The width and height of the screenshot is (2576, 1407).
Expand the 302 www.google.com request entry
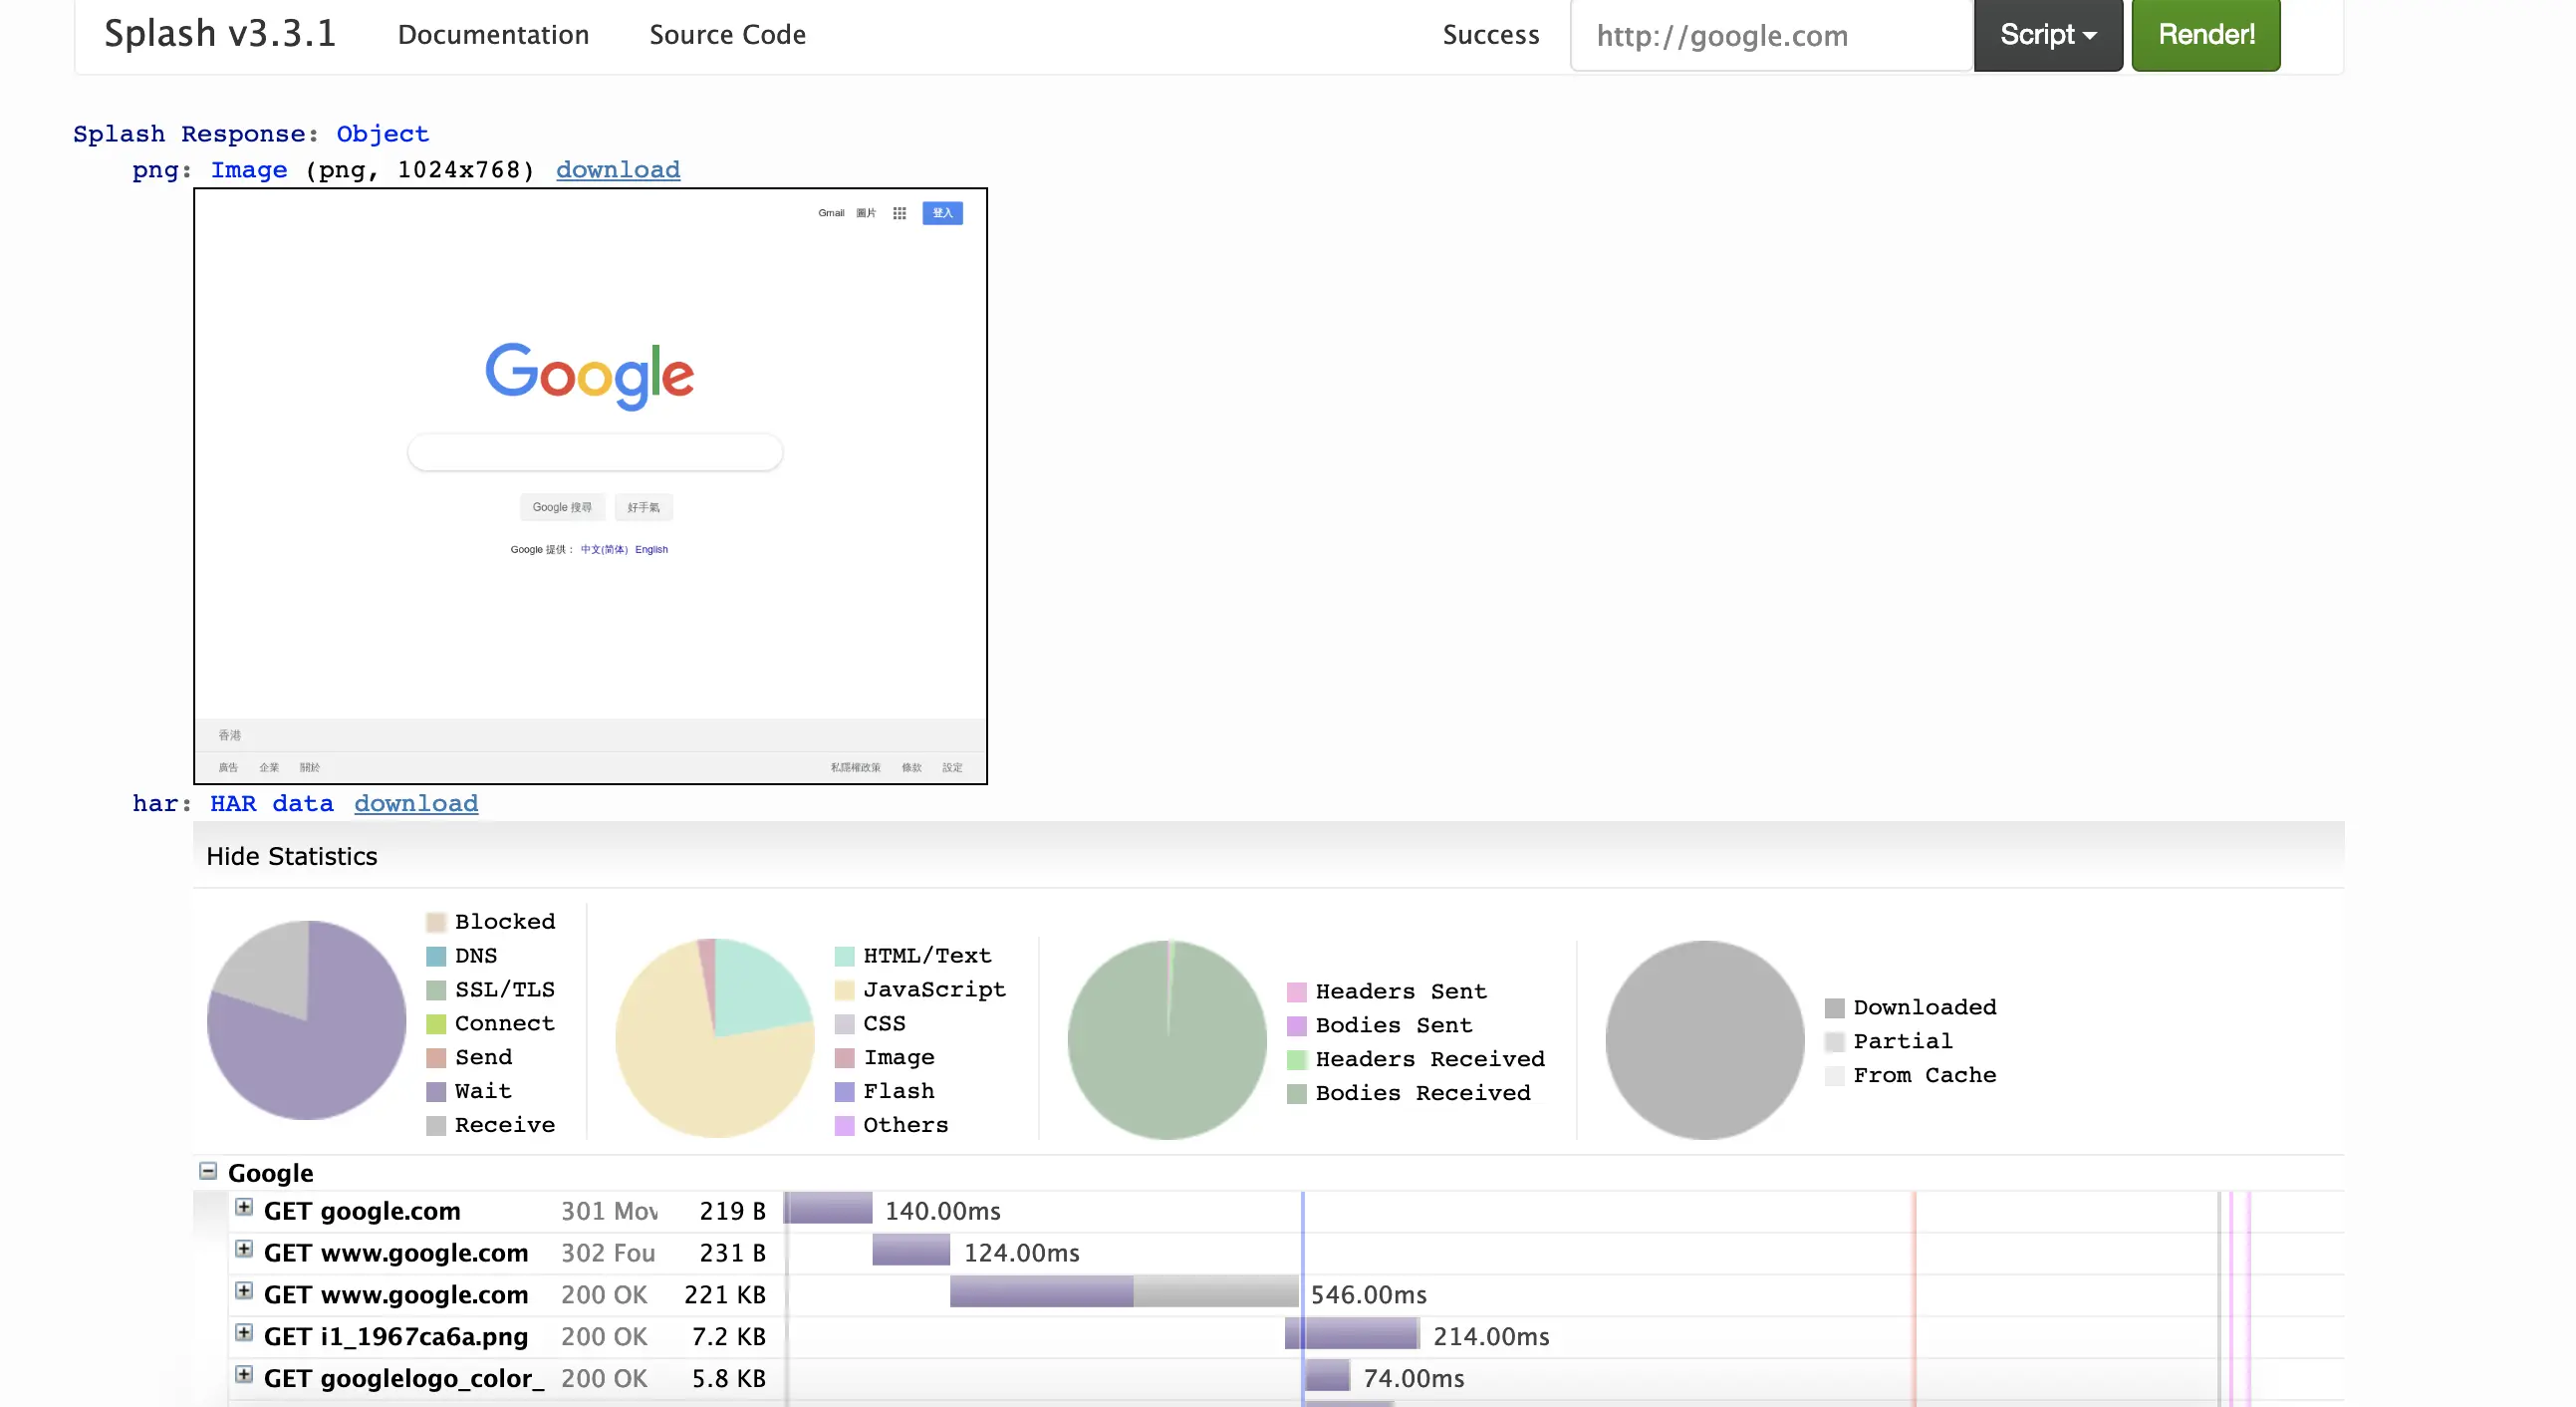(x=243, y=1249)
